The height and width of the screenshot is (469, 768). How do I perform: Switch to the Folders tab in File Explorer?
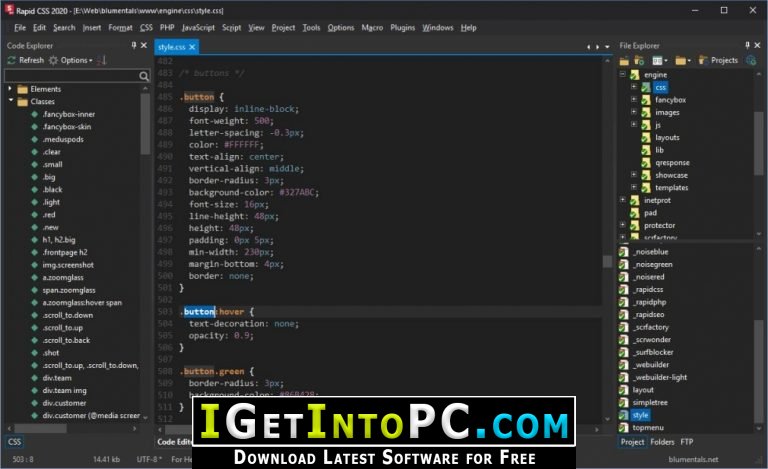(662, 442)
